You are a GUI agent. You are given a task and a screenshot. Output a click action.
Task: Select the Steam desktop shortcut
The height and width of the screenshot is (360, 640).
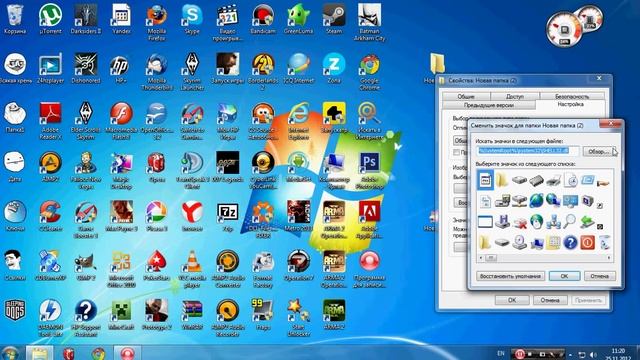(334, 19)
